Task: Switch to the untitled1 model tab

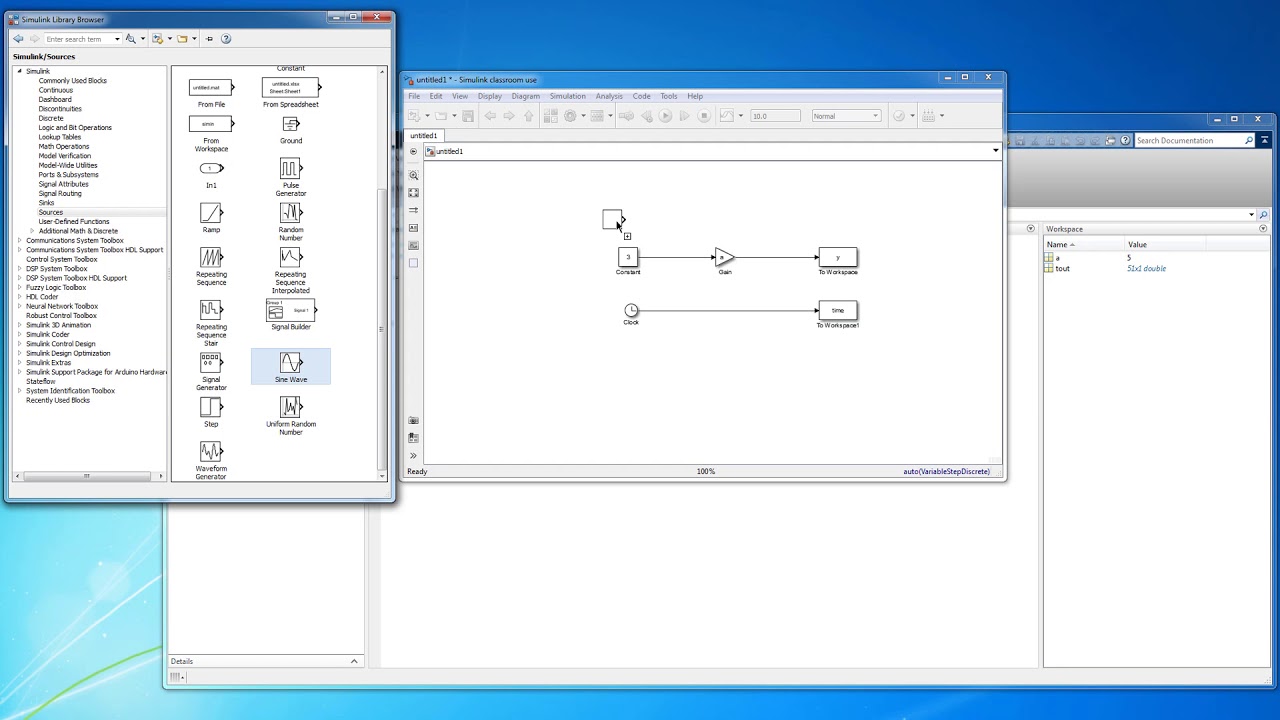Action: click(x=423, y=136)
